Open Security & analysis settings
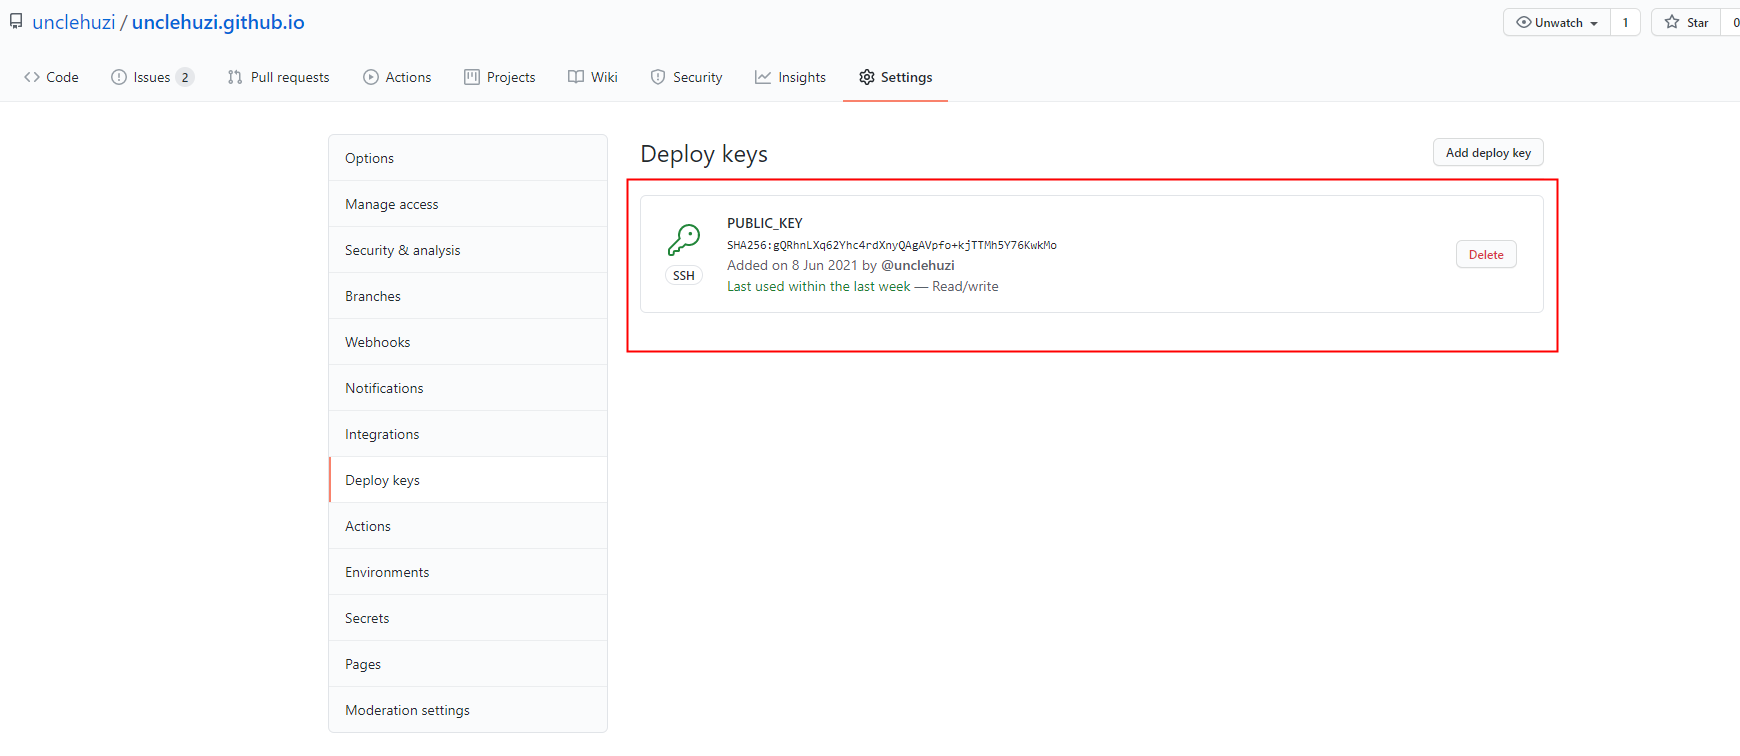Viewport: 1740px width, 756px height. click(468, 250)
